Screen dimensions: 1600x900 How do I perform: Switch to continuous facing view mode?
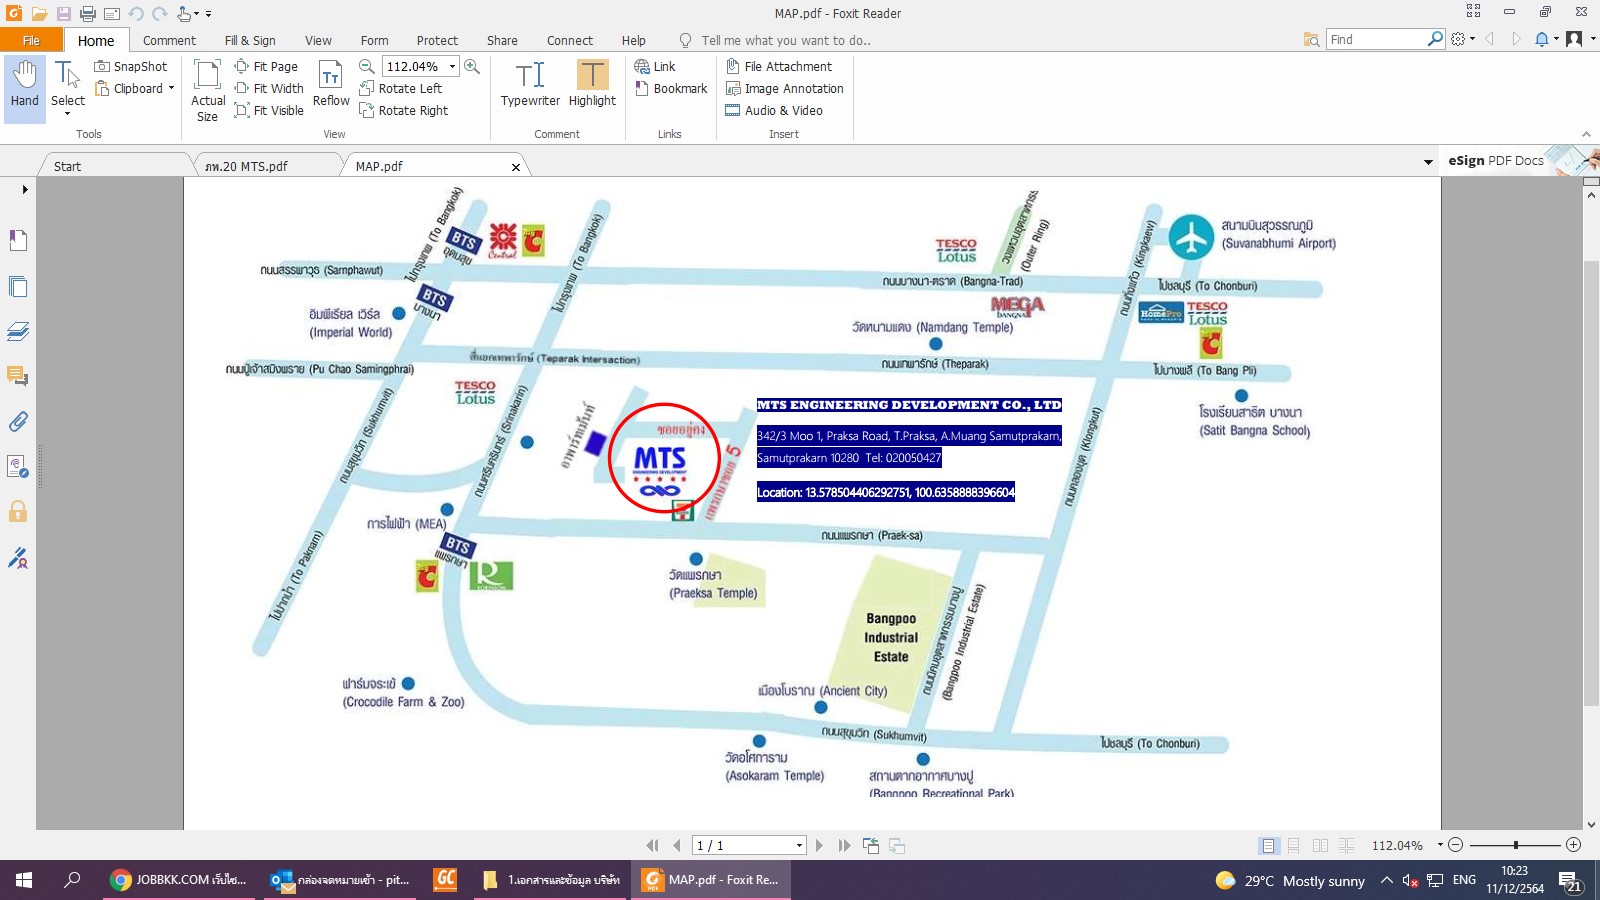1346,845
